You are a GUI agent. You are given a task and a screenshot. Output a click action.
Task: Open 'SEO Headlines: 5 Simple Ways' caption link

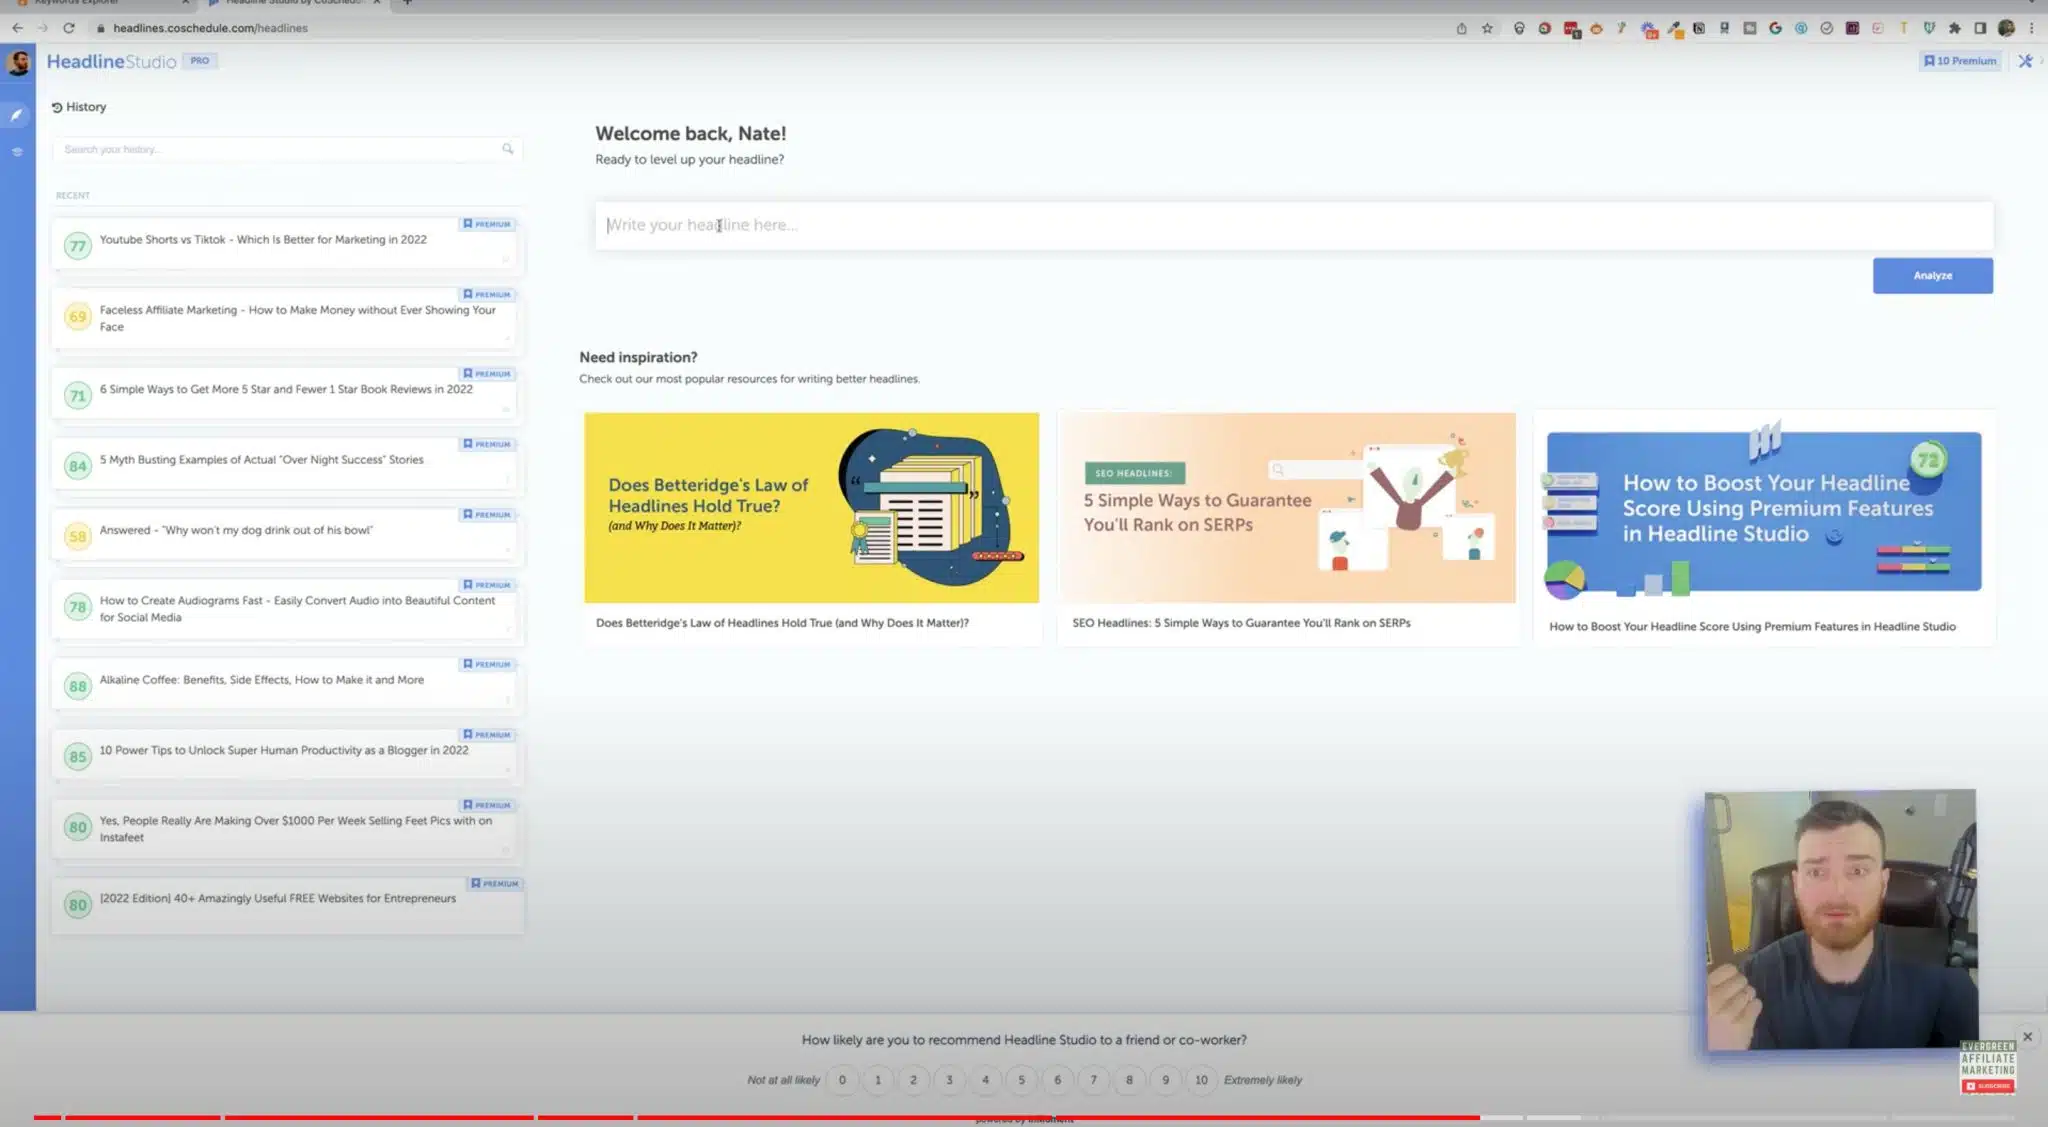pyautogui.click(x=1241, y=623)
